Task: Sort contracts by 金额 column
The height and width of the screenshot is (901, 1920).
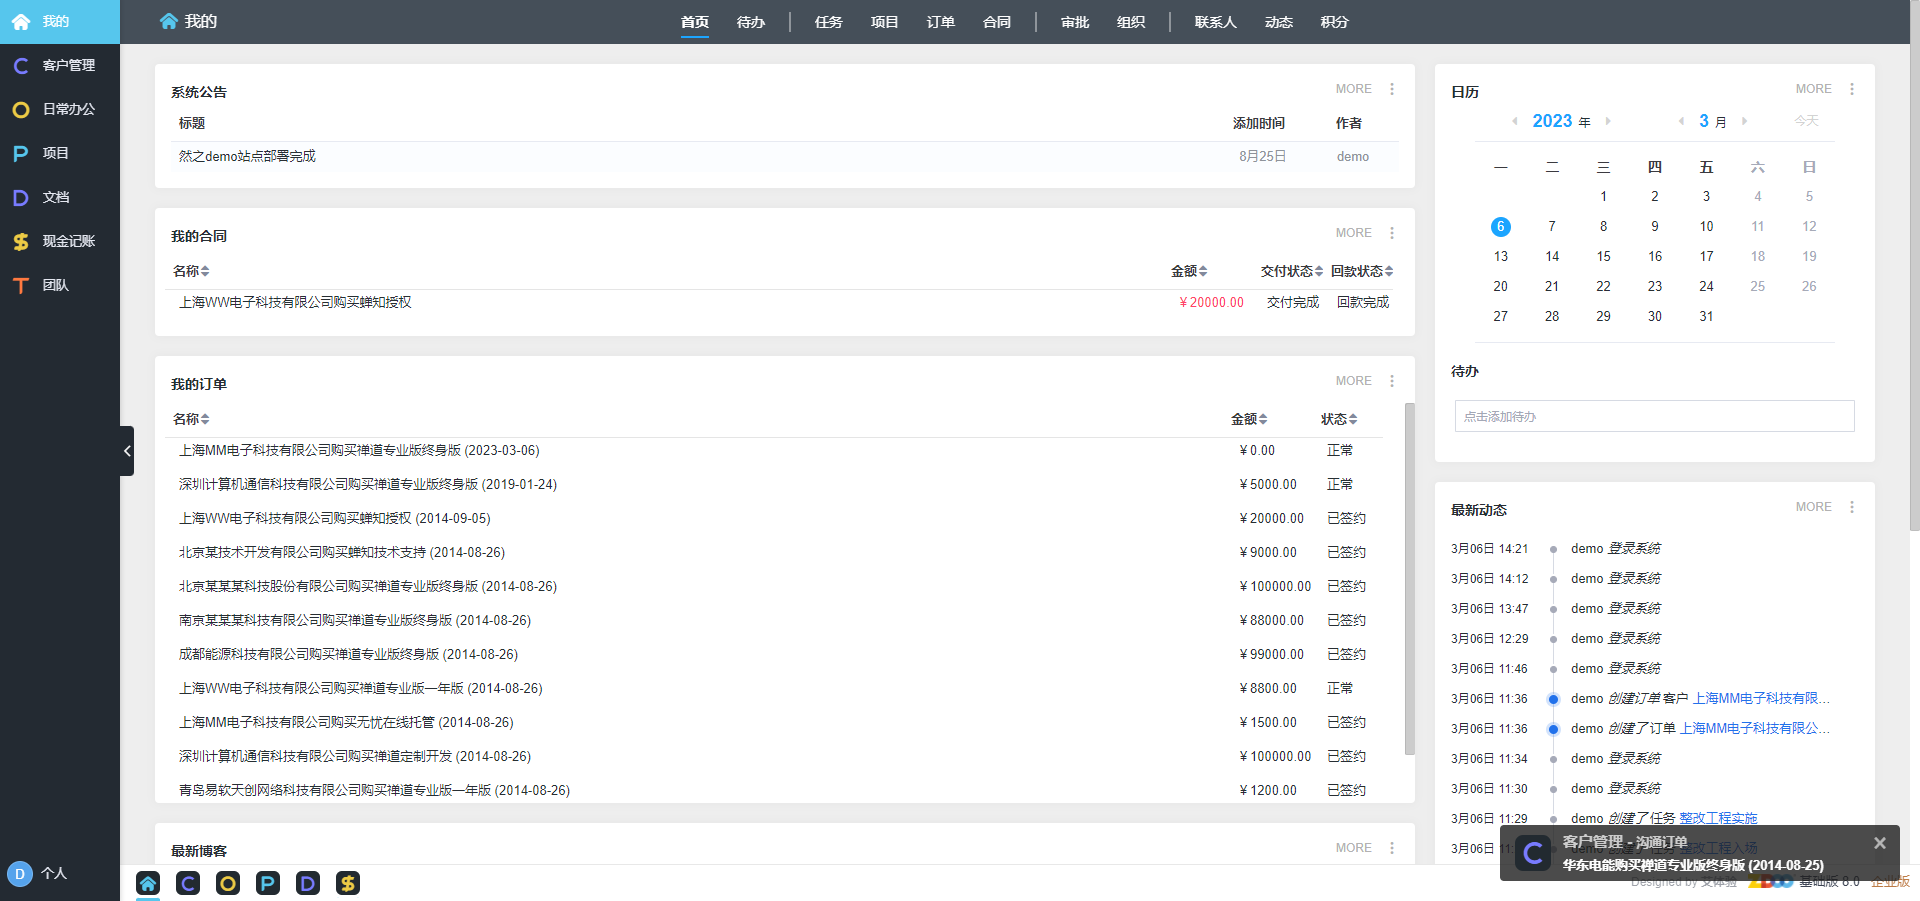Action: tap(1189, 271)
